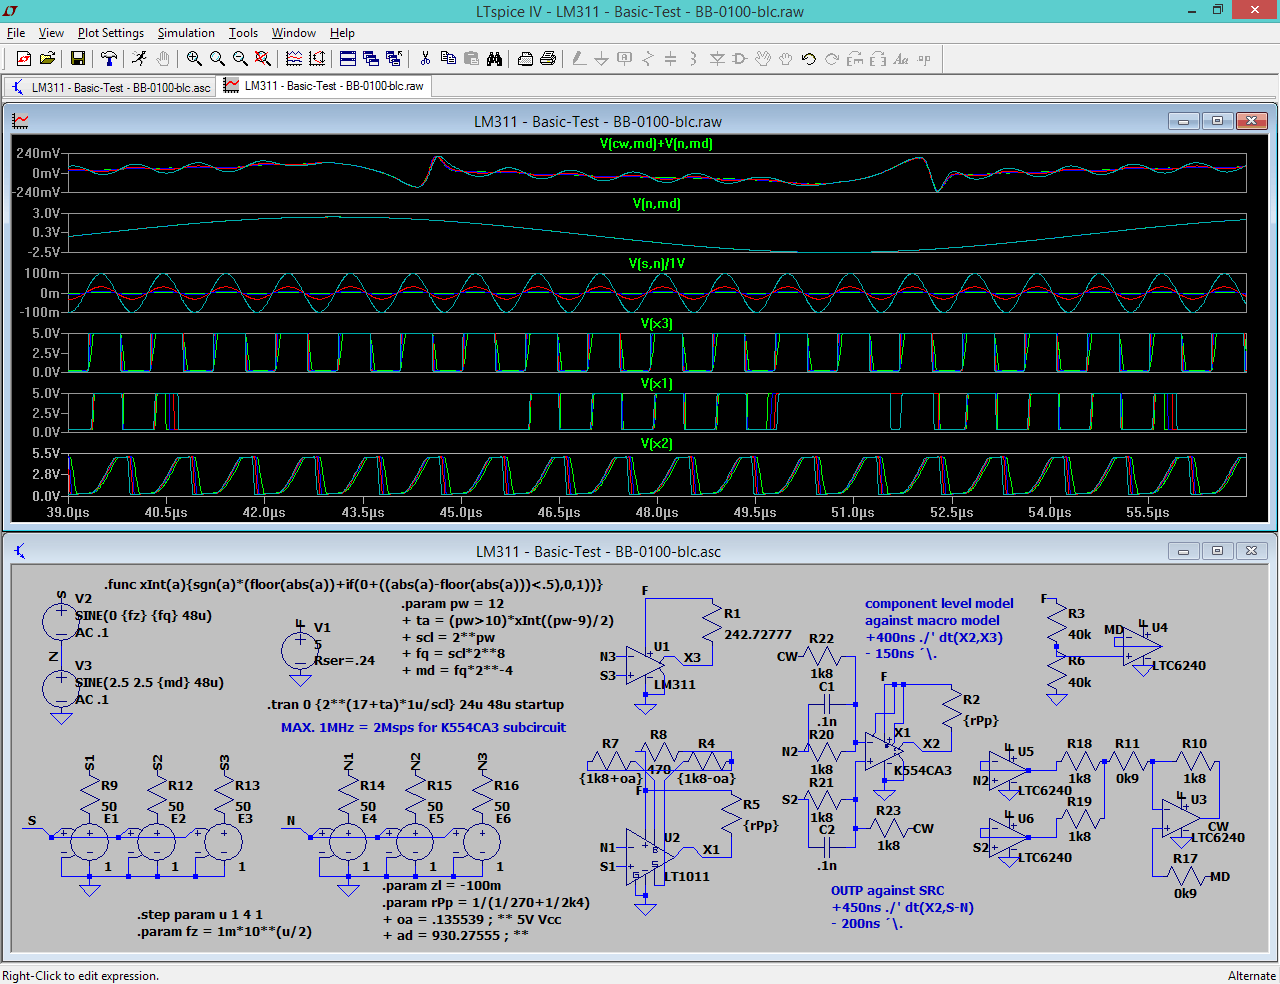Click 'OUTP against SRC' blue comment
Viewport: 1280px width, 984px height.
(887, 891)
